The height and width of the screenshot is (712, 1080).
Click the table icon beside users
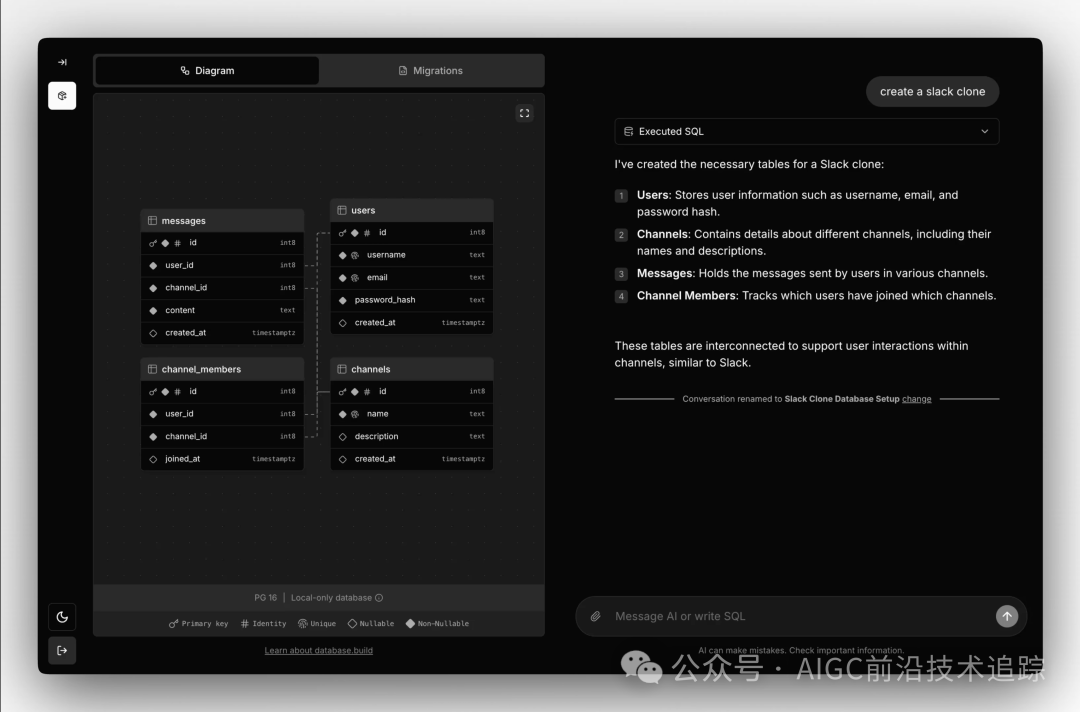coord(342,210)
